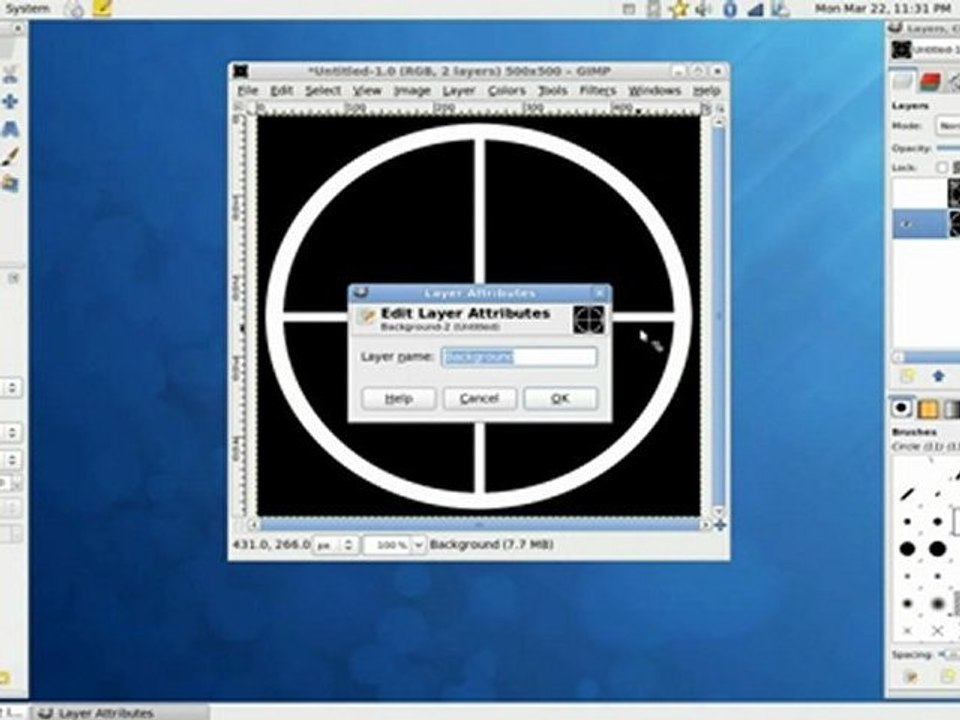
Task: Select the Scissors tool in toolbox
Action: click(10, 73)
